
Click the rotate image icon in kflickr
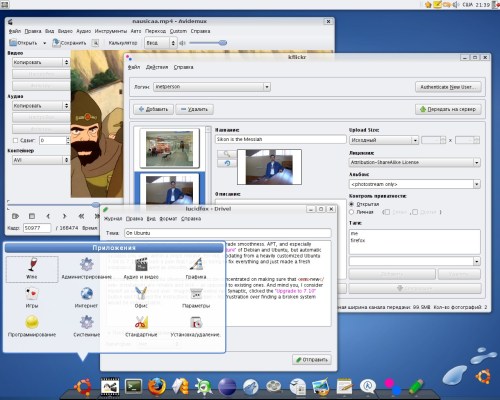pos(227,163)
